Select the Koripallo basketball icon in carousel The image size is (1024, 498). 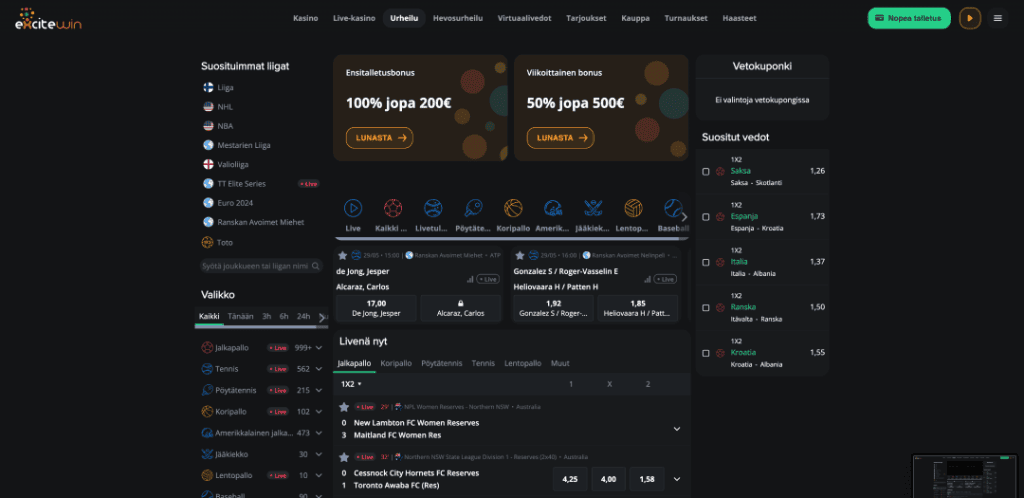pyautogui.click(x=513, y=208)
